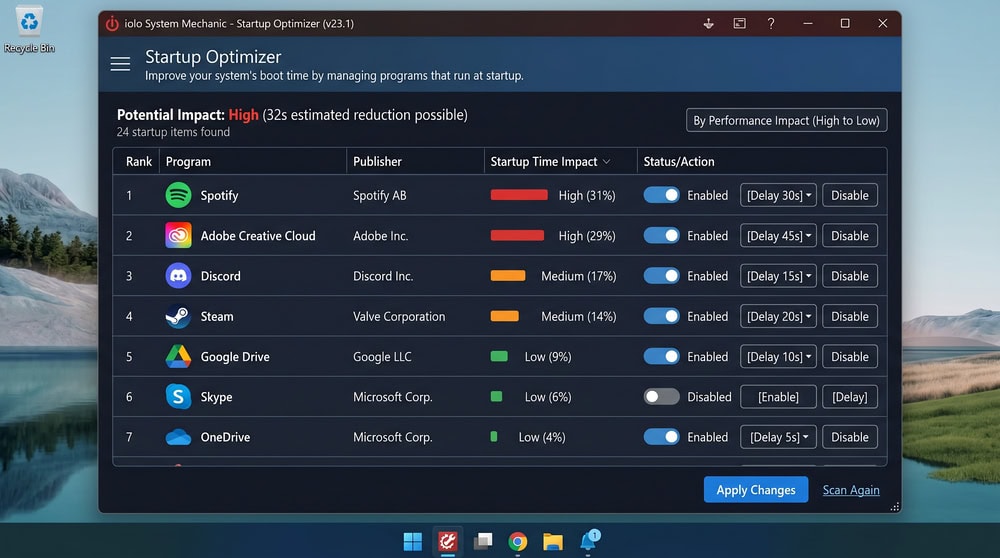
Task: Open the hamburger menu
Action: tap(120, 64)
